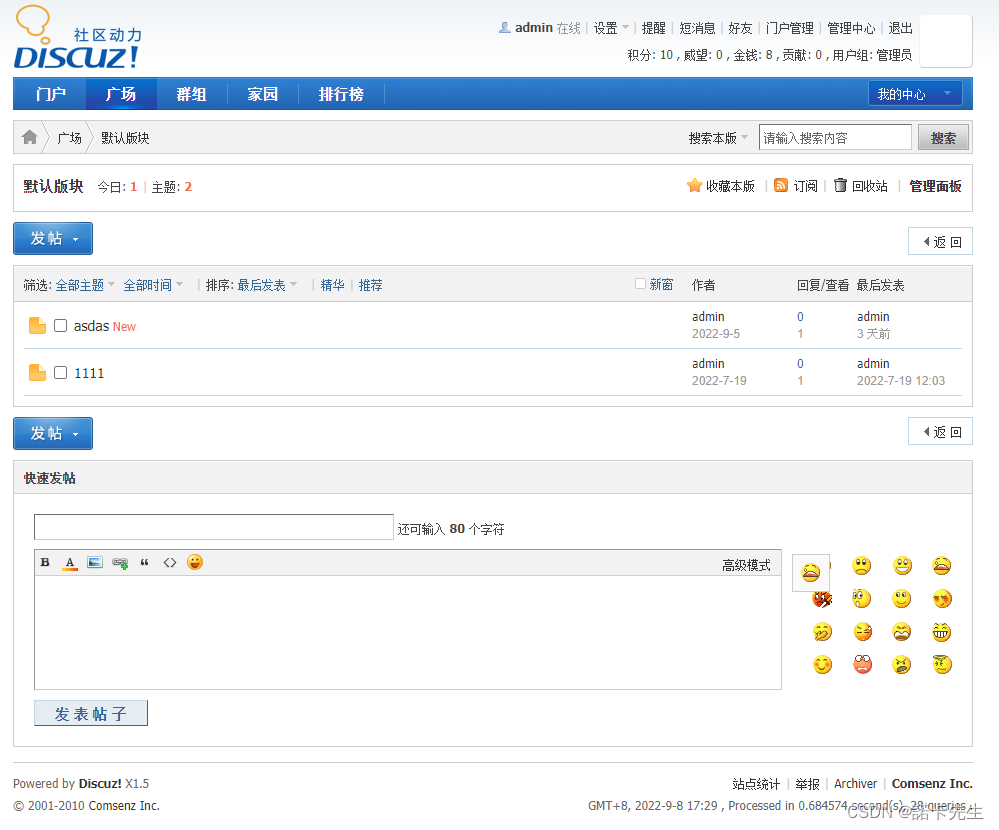Open the 群组 navigation tab

pos(191,94)
